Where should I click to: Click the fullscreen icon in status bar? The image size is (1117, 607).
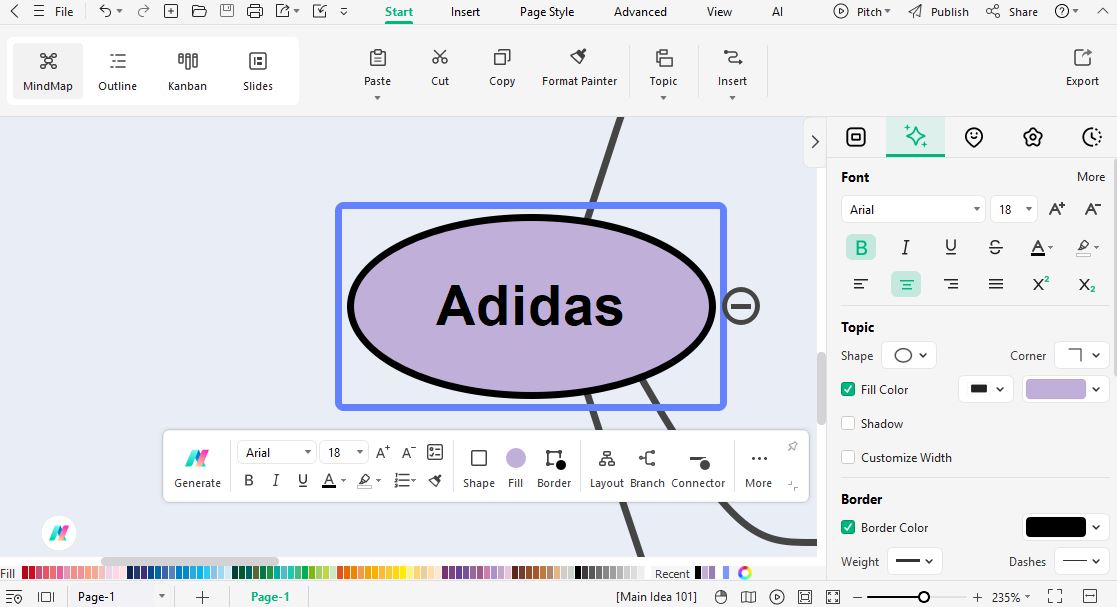1055,596
